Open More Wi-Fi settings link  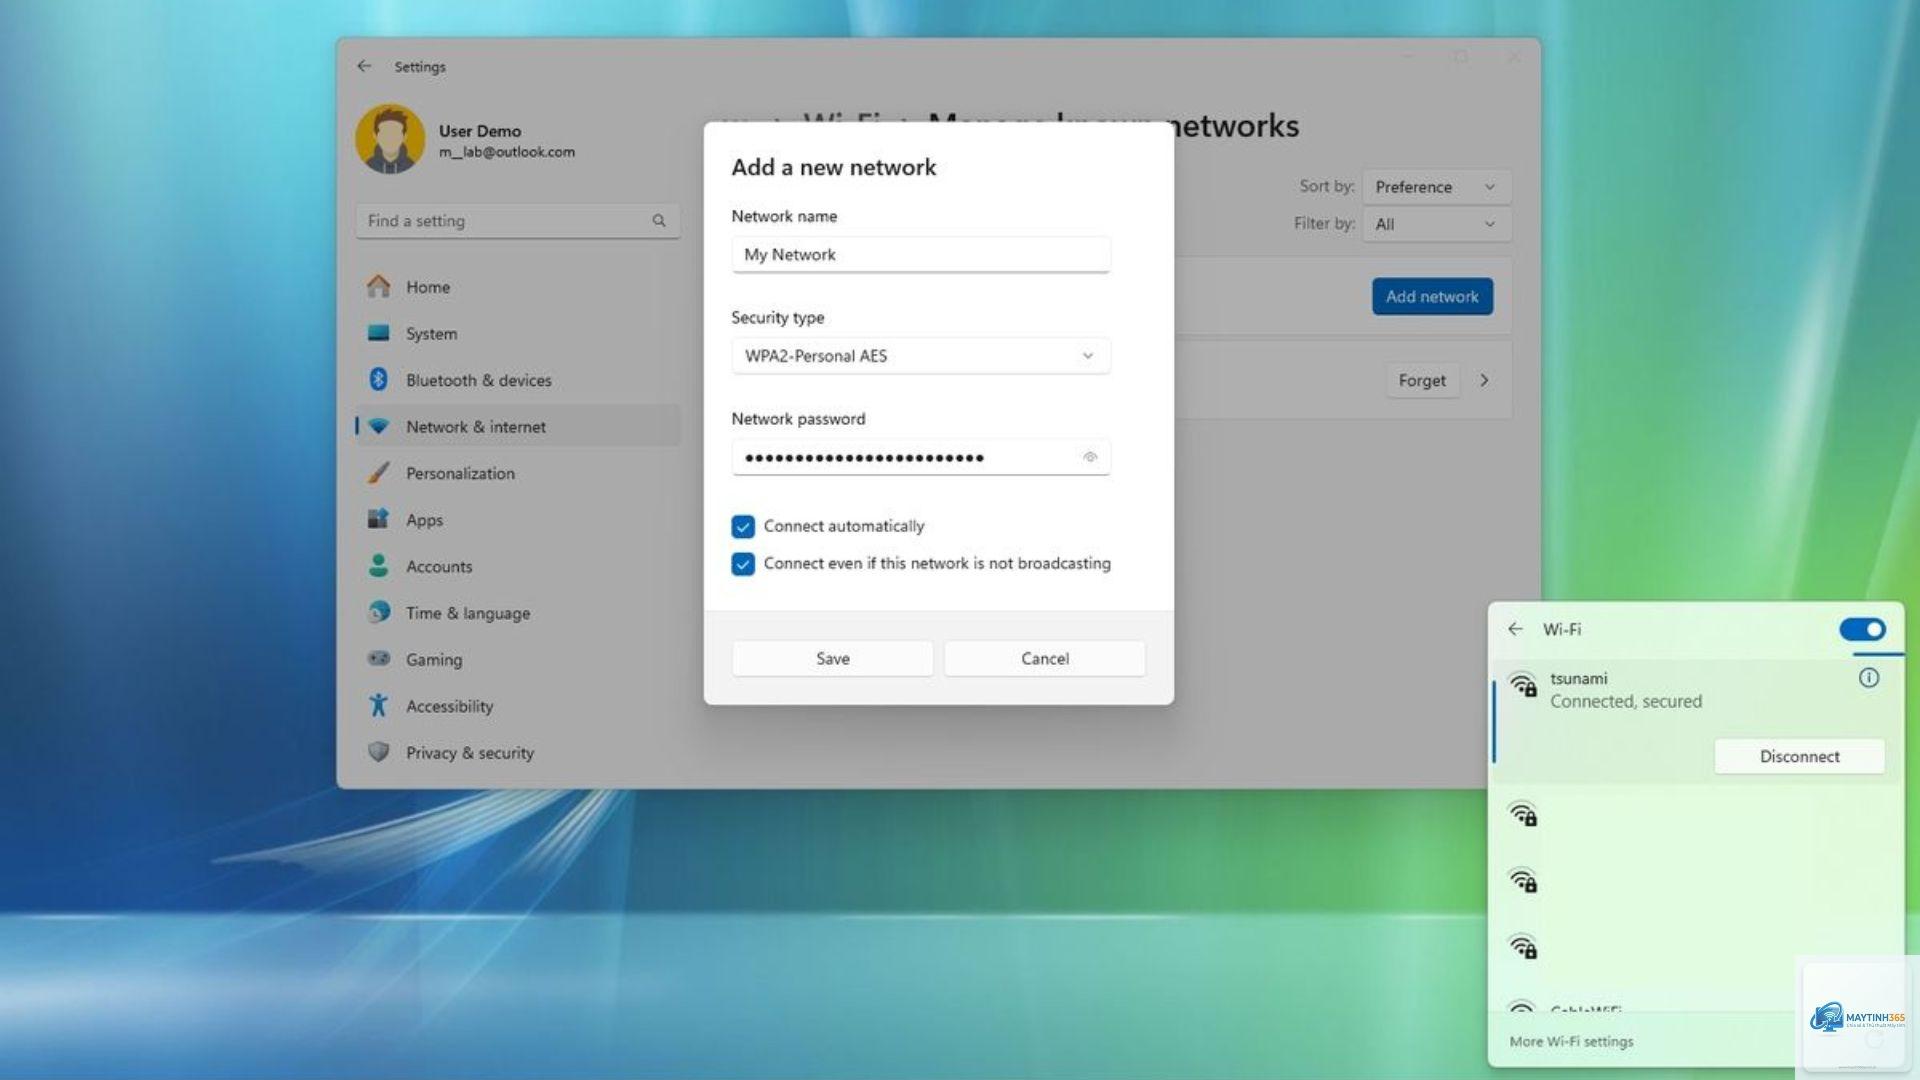coord(1571,1041)
